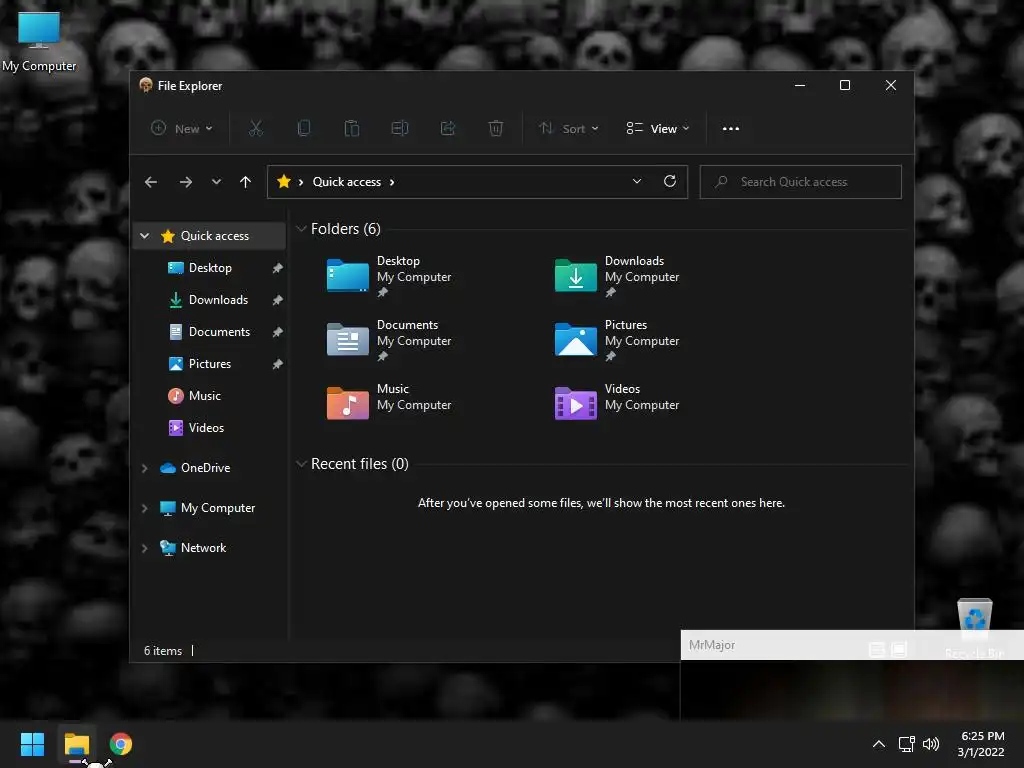Click the network tray icon

pyautogui.click(x=906, y=744)
